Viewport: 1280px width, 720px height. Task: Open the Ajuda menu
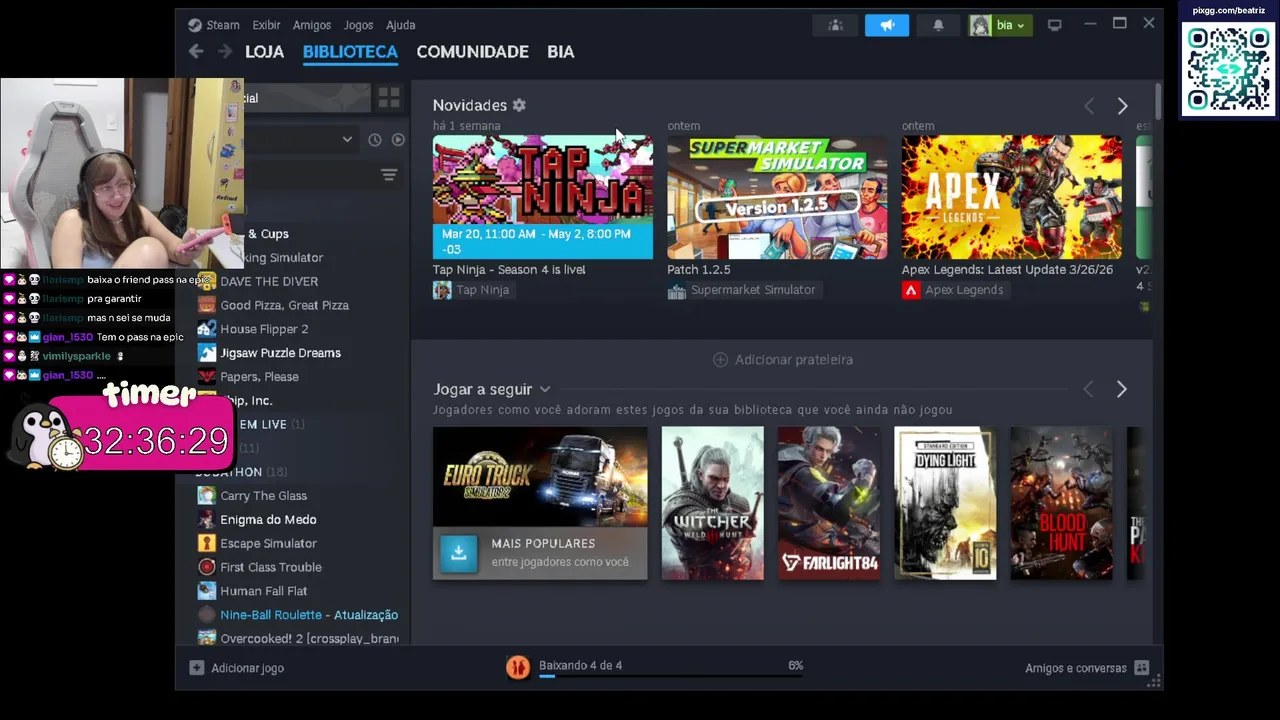click(x=401, y=25)
